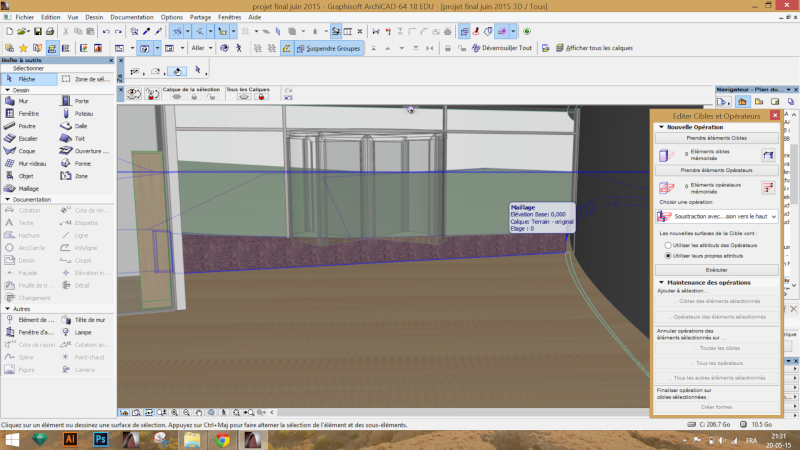Collapse the Autres toolbox group

tap(7, 309)
